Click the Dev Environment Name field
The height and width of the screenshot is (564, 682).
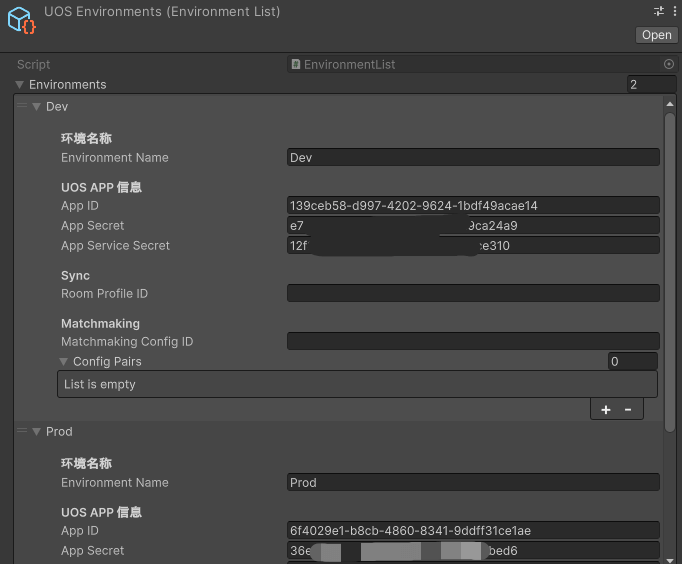472,157
